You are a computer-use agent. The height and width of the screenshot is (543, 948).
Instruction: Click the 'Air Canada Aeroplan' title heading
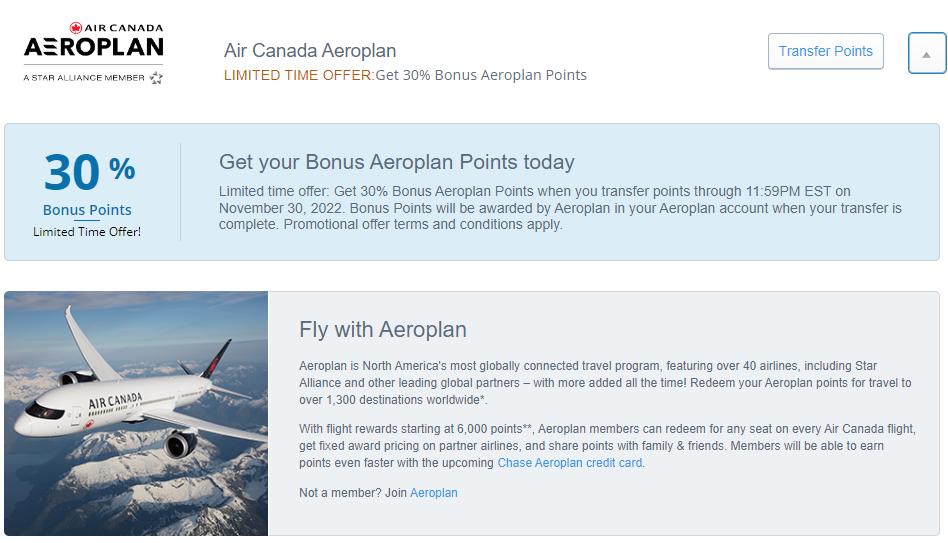pyautogui.click(x=310, y=51)
